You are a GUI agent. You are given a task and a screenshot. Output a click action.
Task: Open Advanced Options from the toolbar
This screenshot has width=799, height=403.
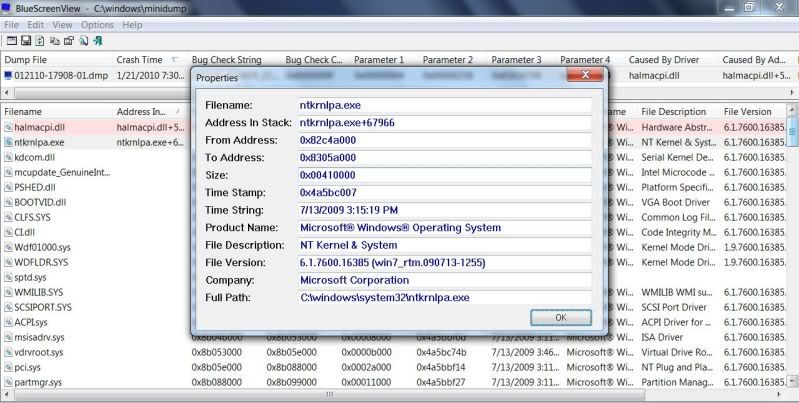[x=11, y=41]
